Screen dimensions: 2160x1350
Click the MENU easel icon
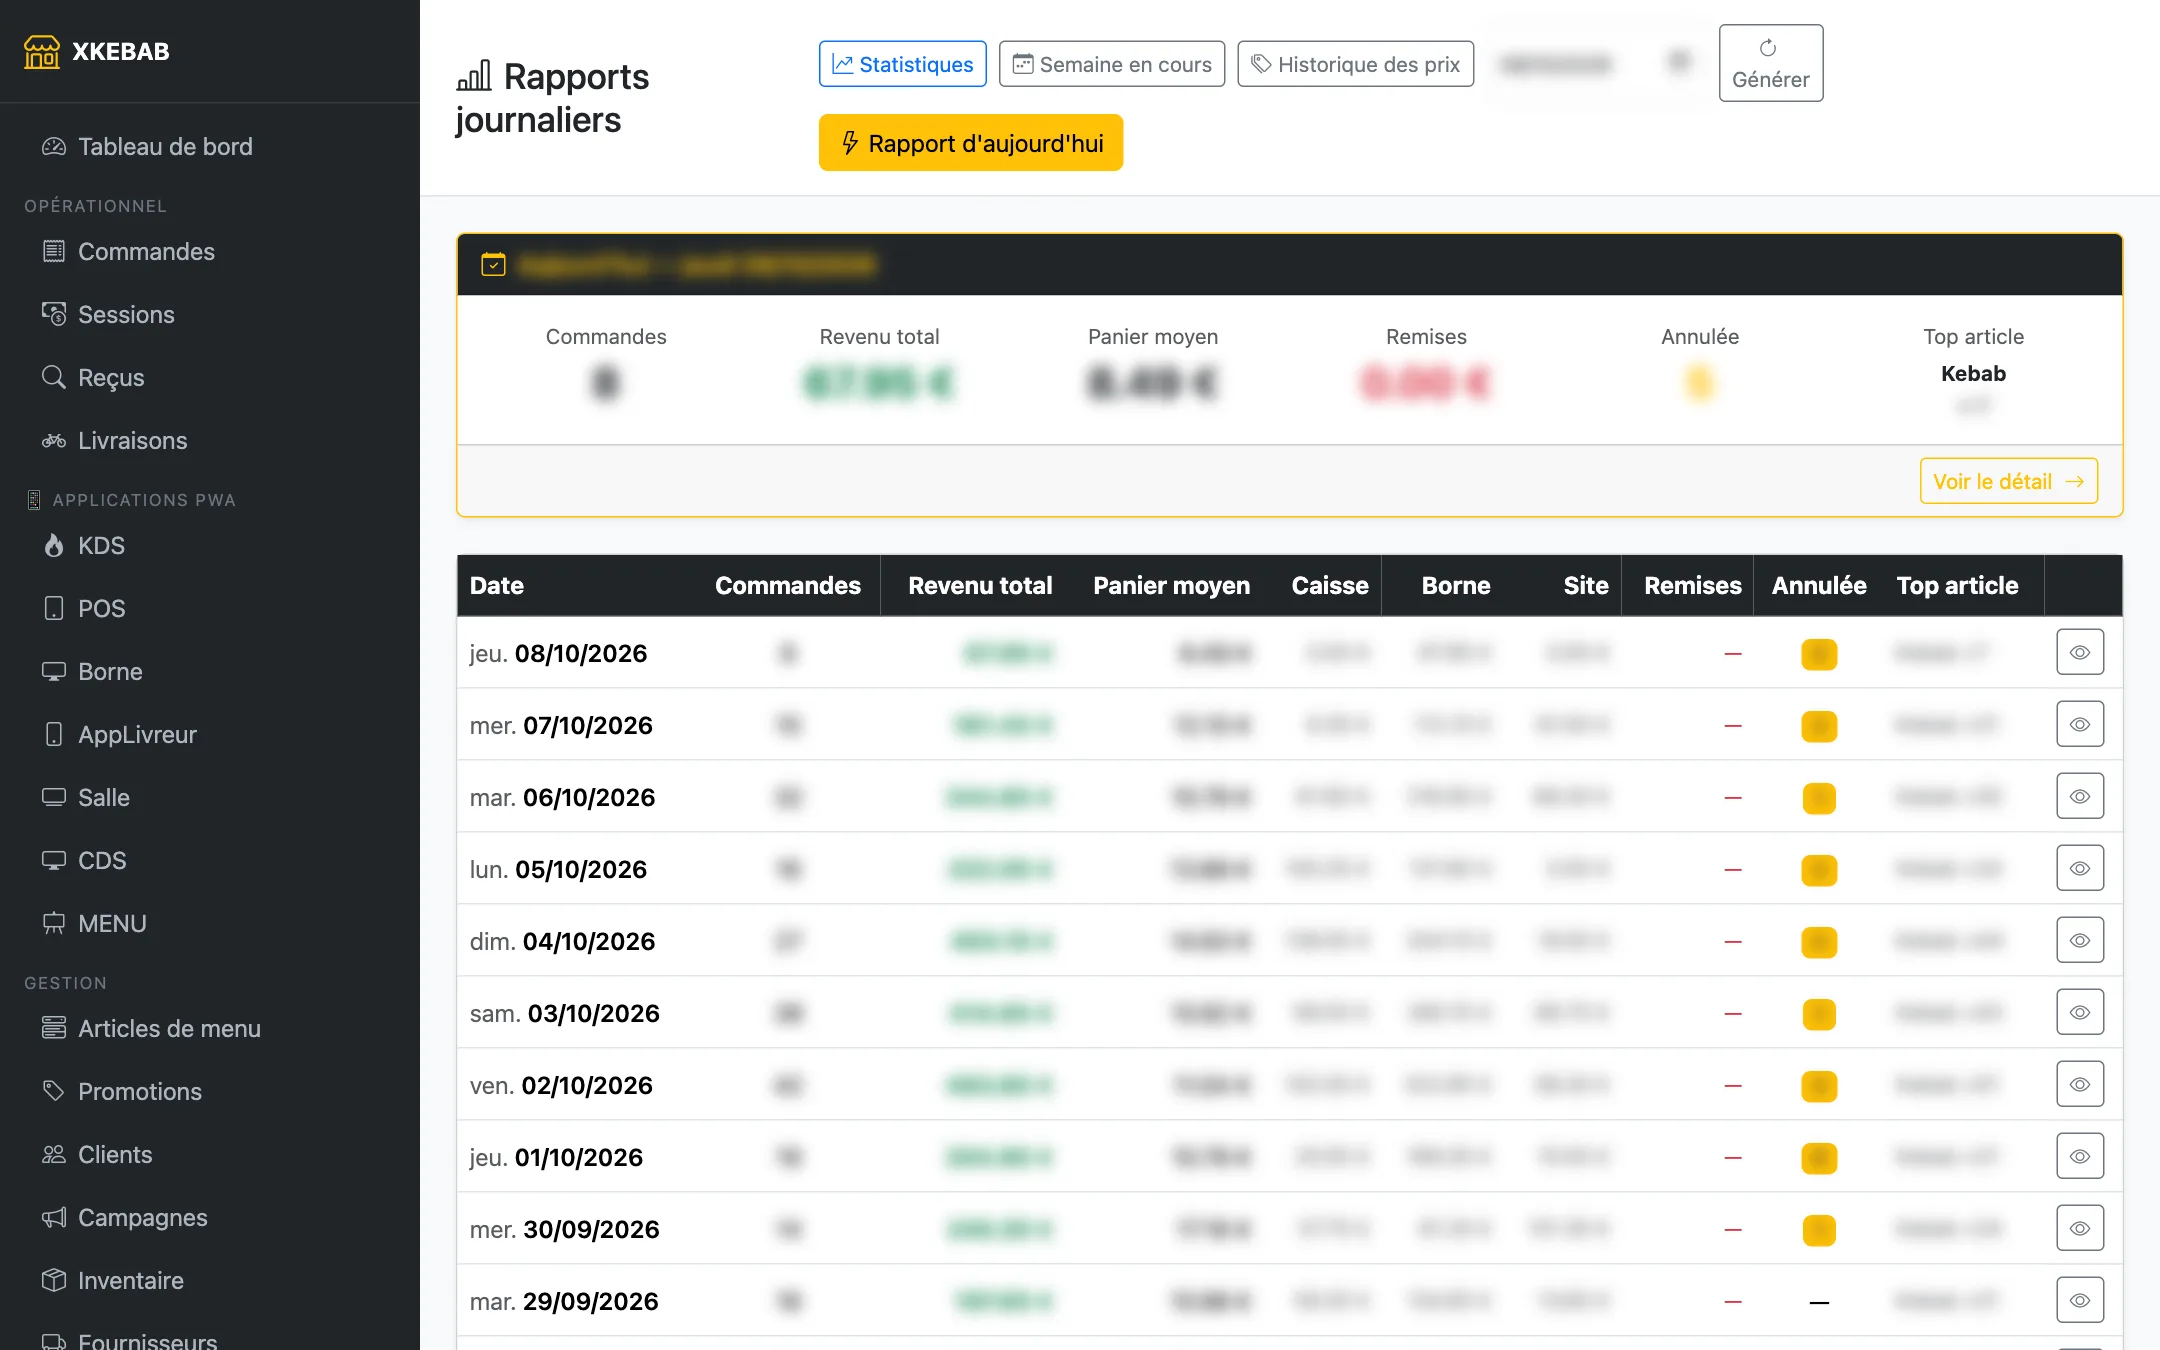[54, 924]
